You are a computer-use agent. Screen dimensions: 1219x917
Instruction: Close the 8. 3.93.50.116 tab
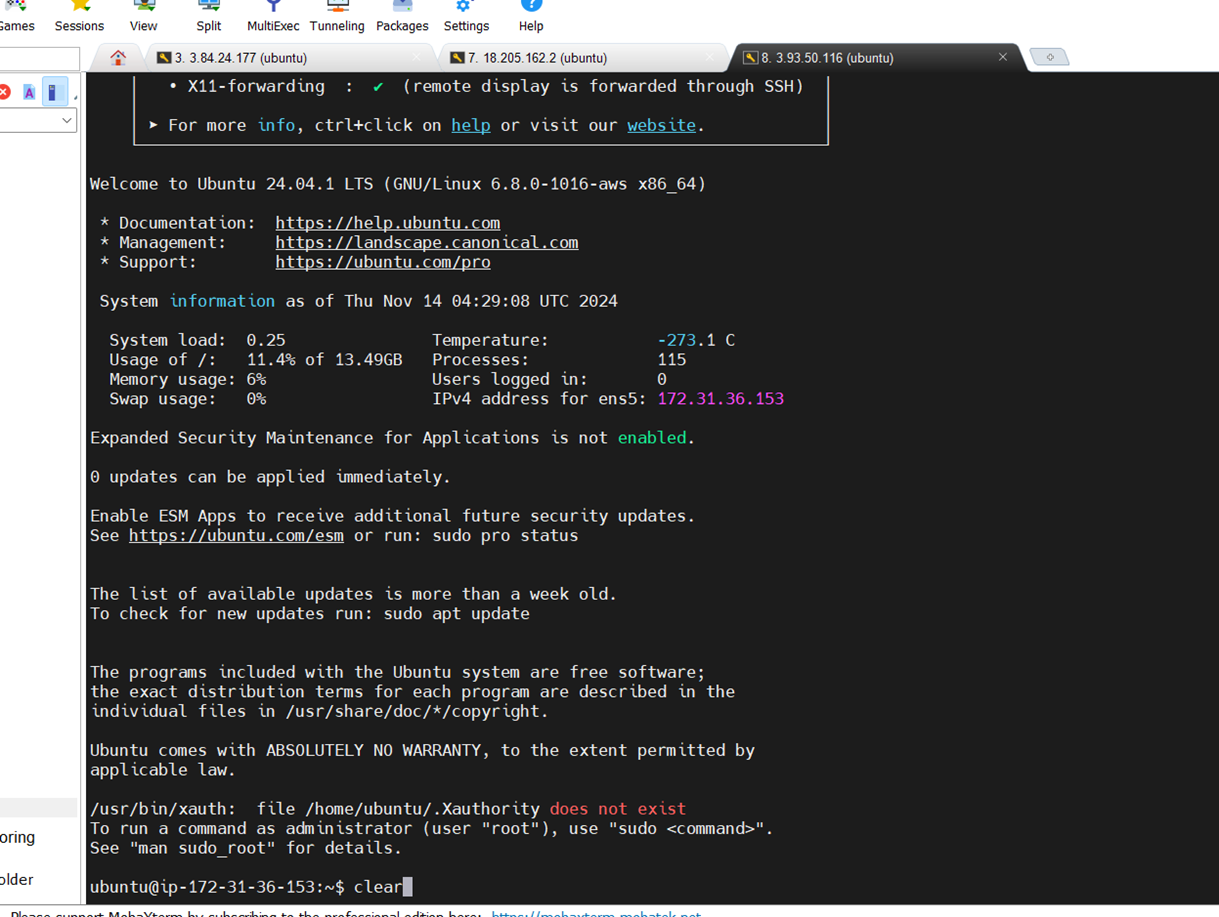tap(1002, 57)
